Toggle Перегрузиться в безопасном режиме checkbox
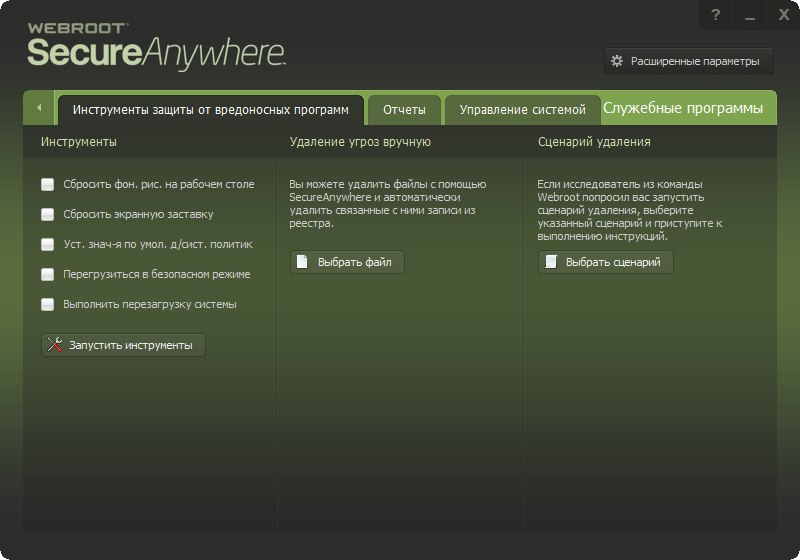800x560 pixels. [47, 275]
